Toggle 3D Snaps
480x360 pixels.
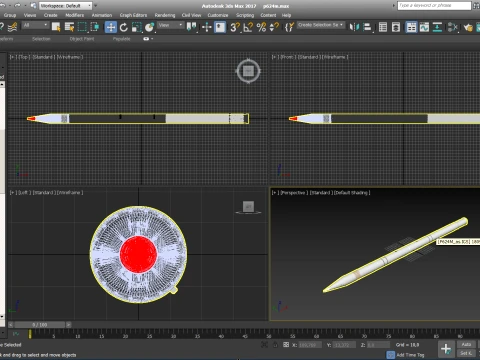(x=235, y=27)
